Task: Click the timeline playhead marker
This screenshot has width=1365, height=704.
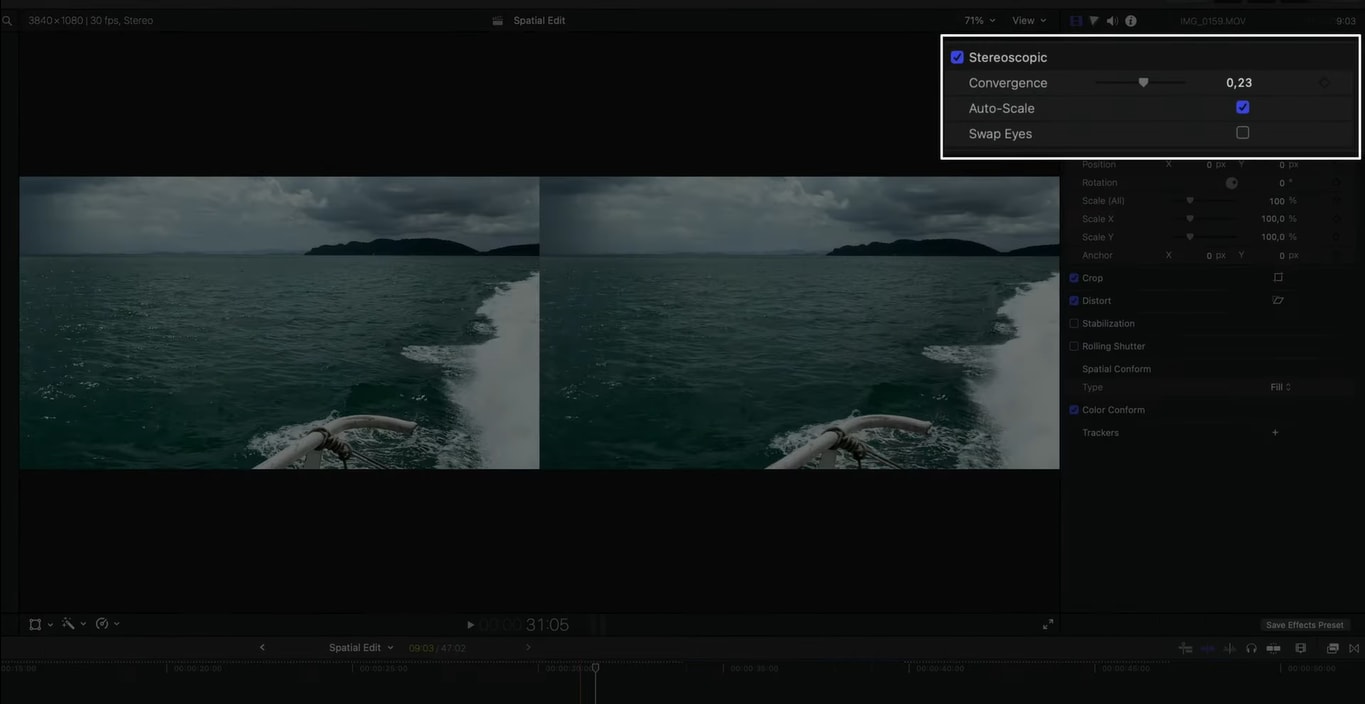Action: click(x=595, y=667)
